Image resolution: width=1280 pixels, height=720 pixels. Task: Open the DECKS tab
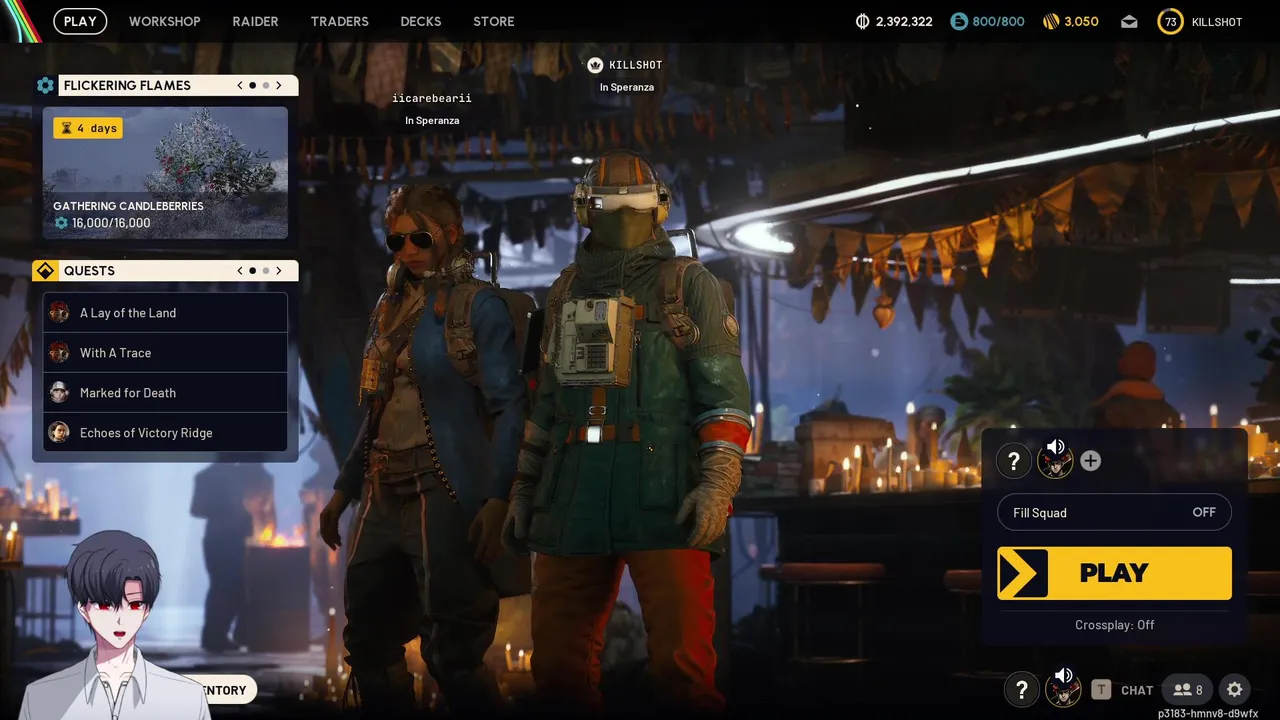(420, 21)
